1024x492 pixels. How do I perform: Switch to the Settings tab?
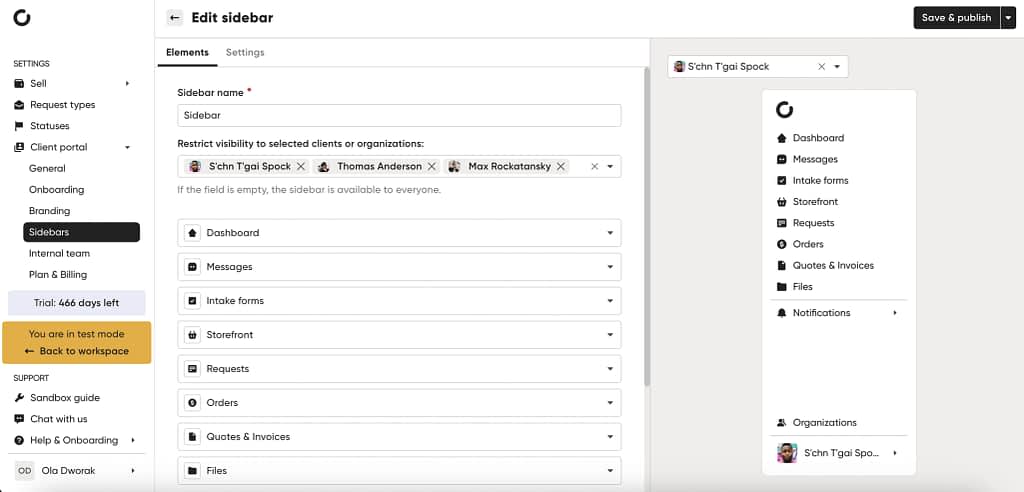pyautogui.click(x=245, y=52)
